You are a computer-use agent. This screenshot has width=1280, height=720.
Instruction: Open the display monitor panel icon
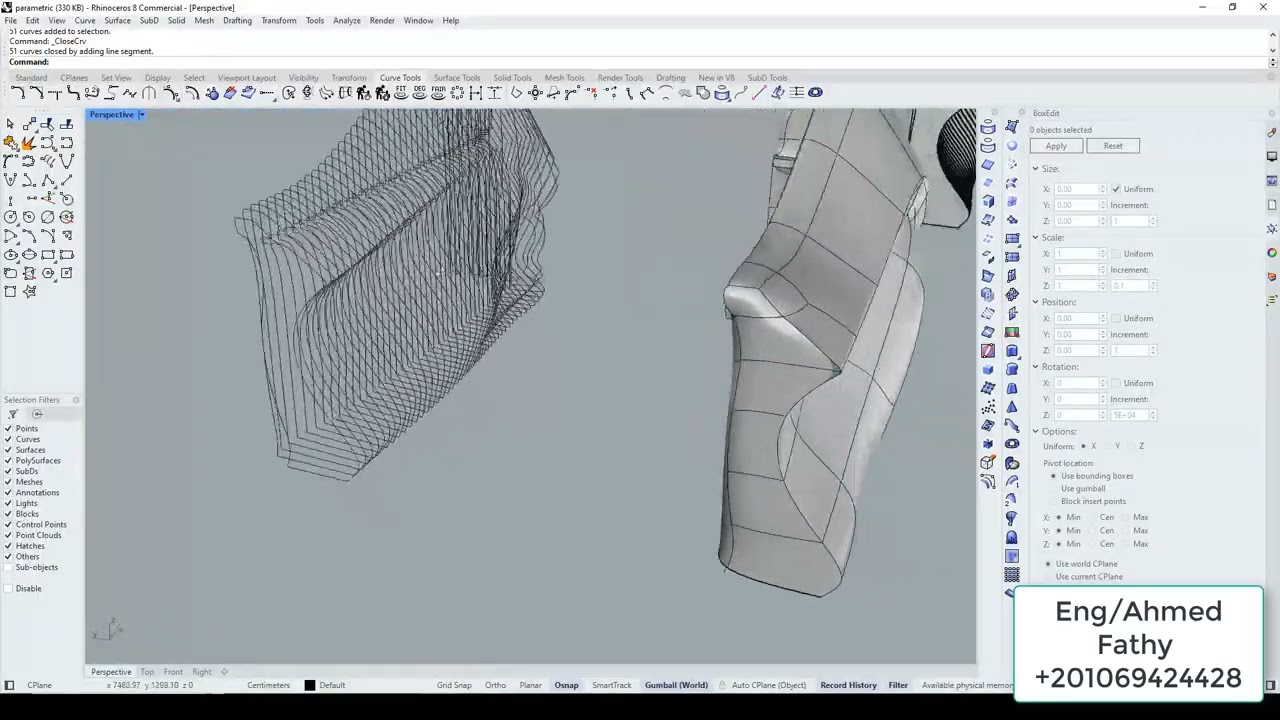(x=1271, y=157)
